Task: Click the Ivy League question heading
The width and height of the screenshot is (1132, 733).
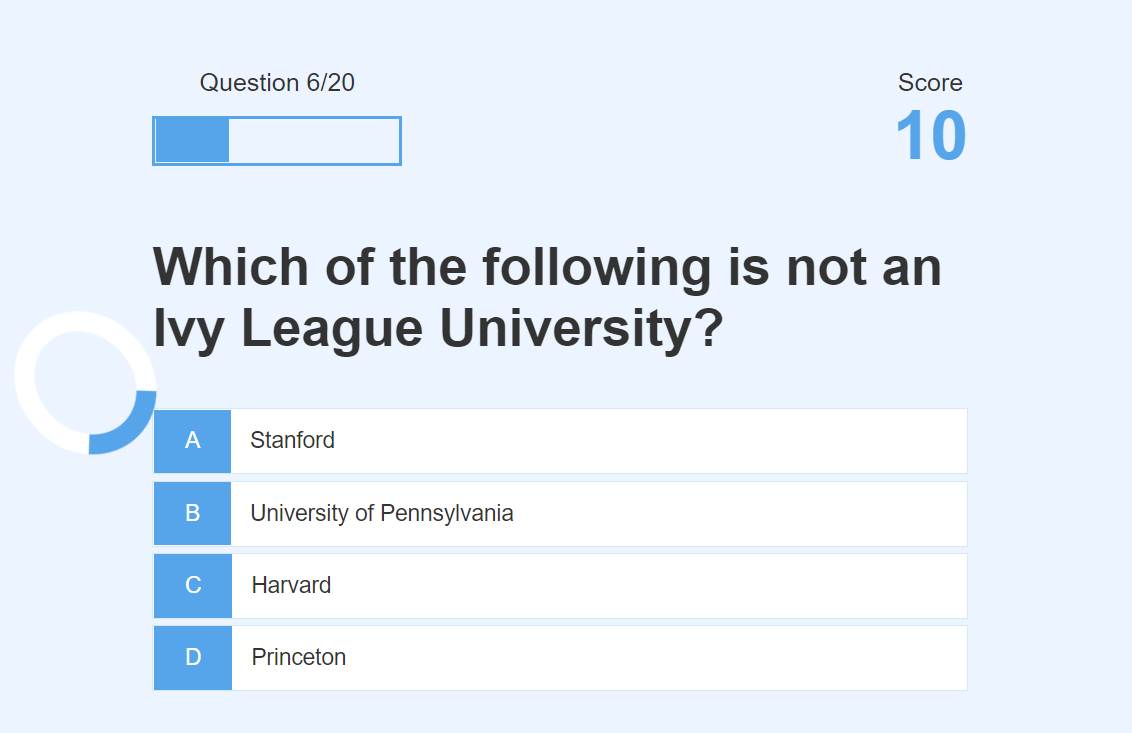Action: click(547, 297)
